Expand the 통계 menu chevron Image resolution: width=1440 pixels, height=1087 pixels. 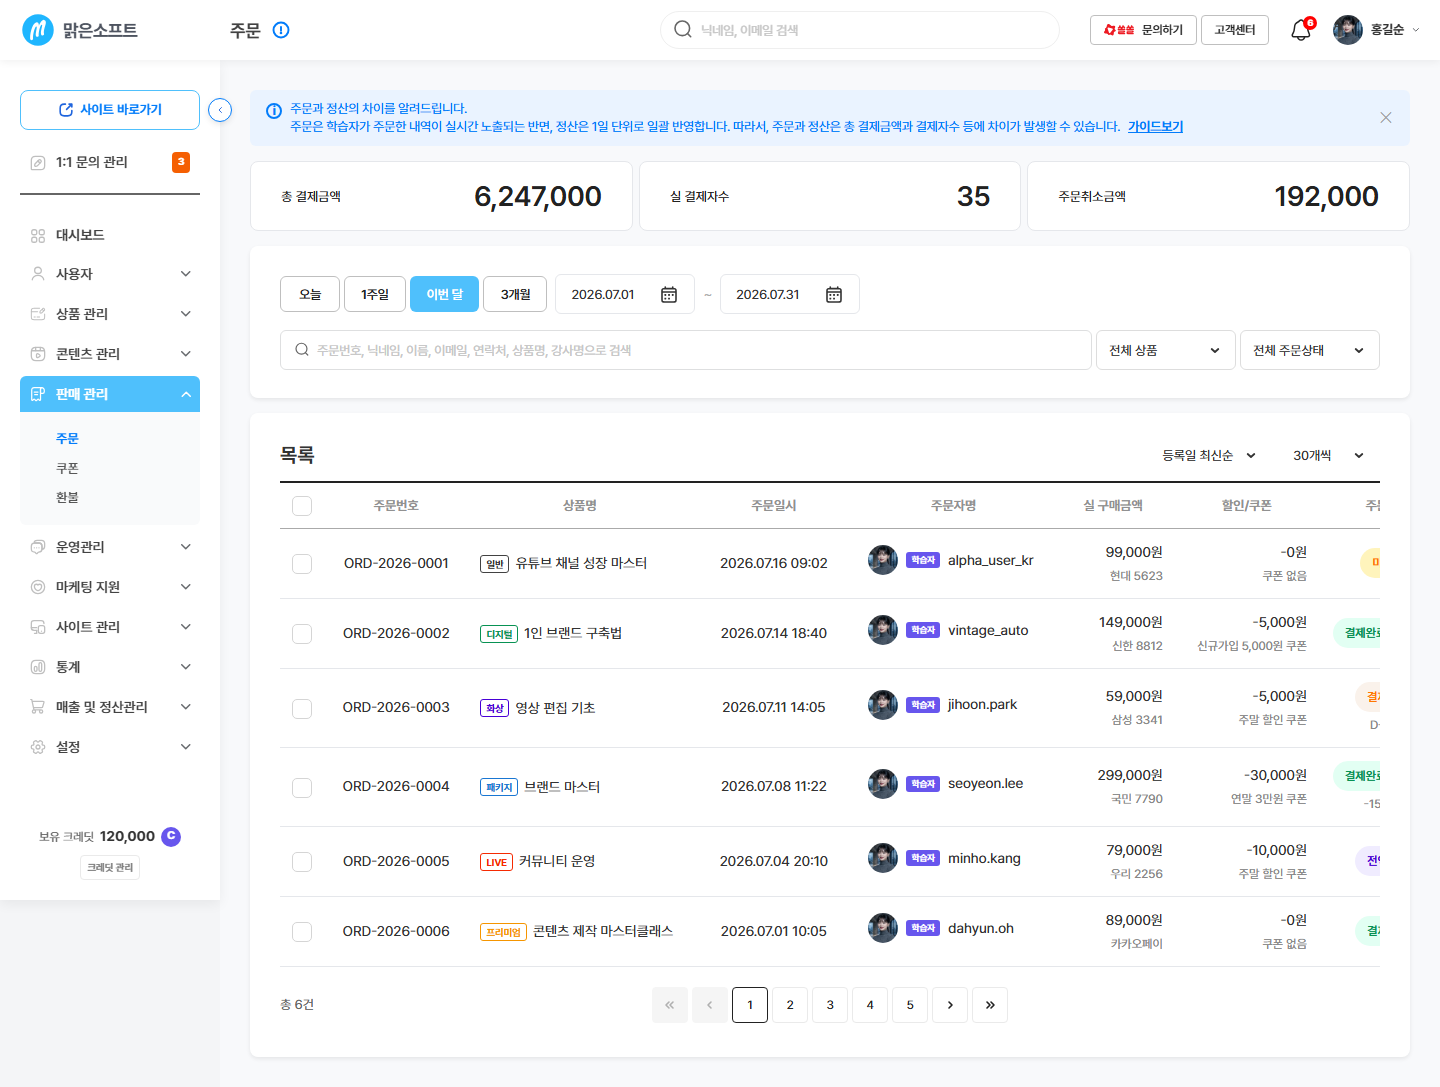(185, 667)
